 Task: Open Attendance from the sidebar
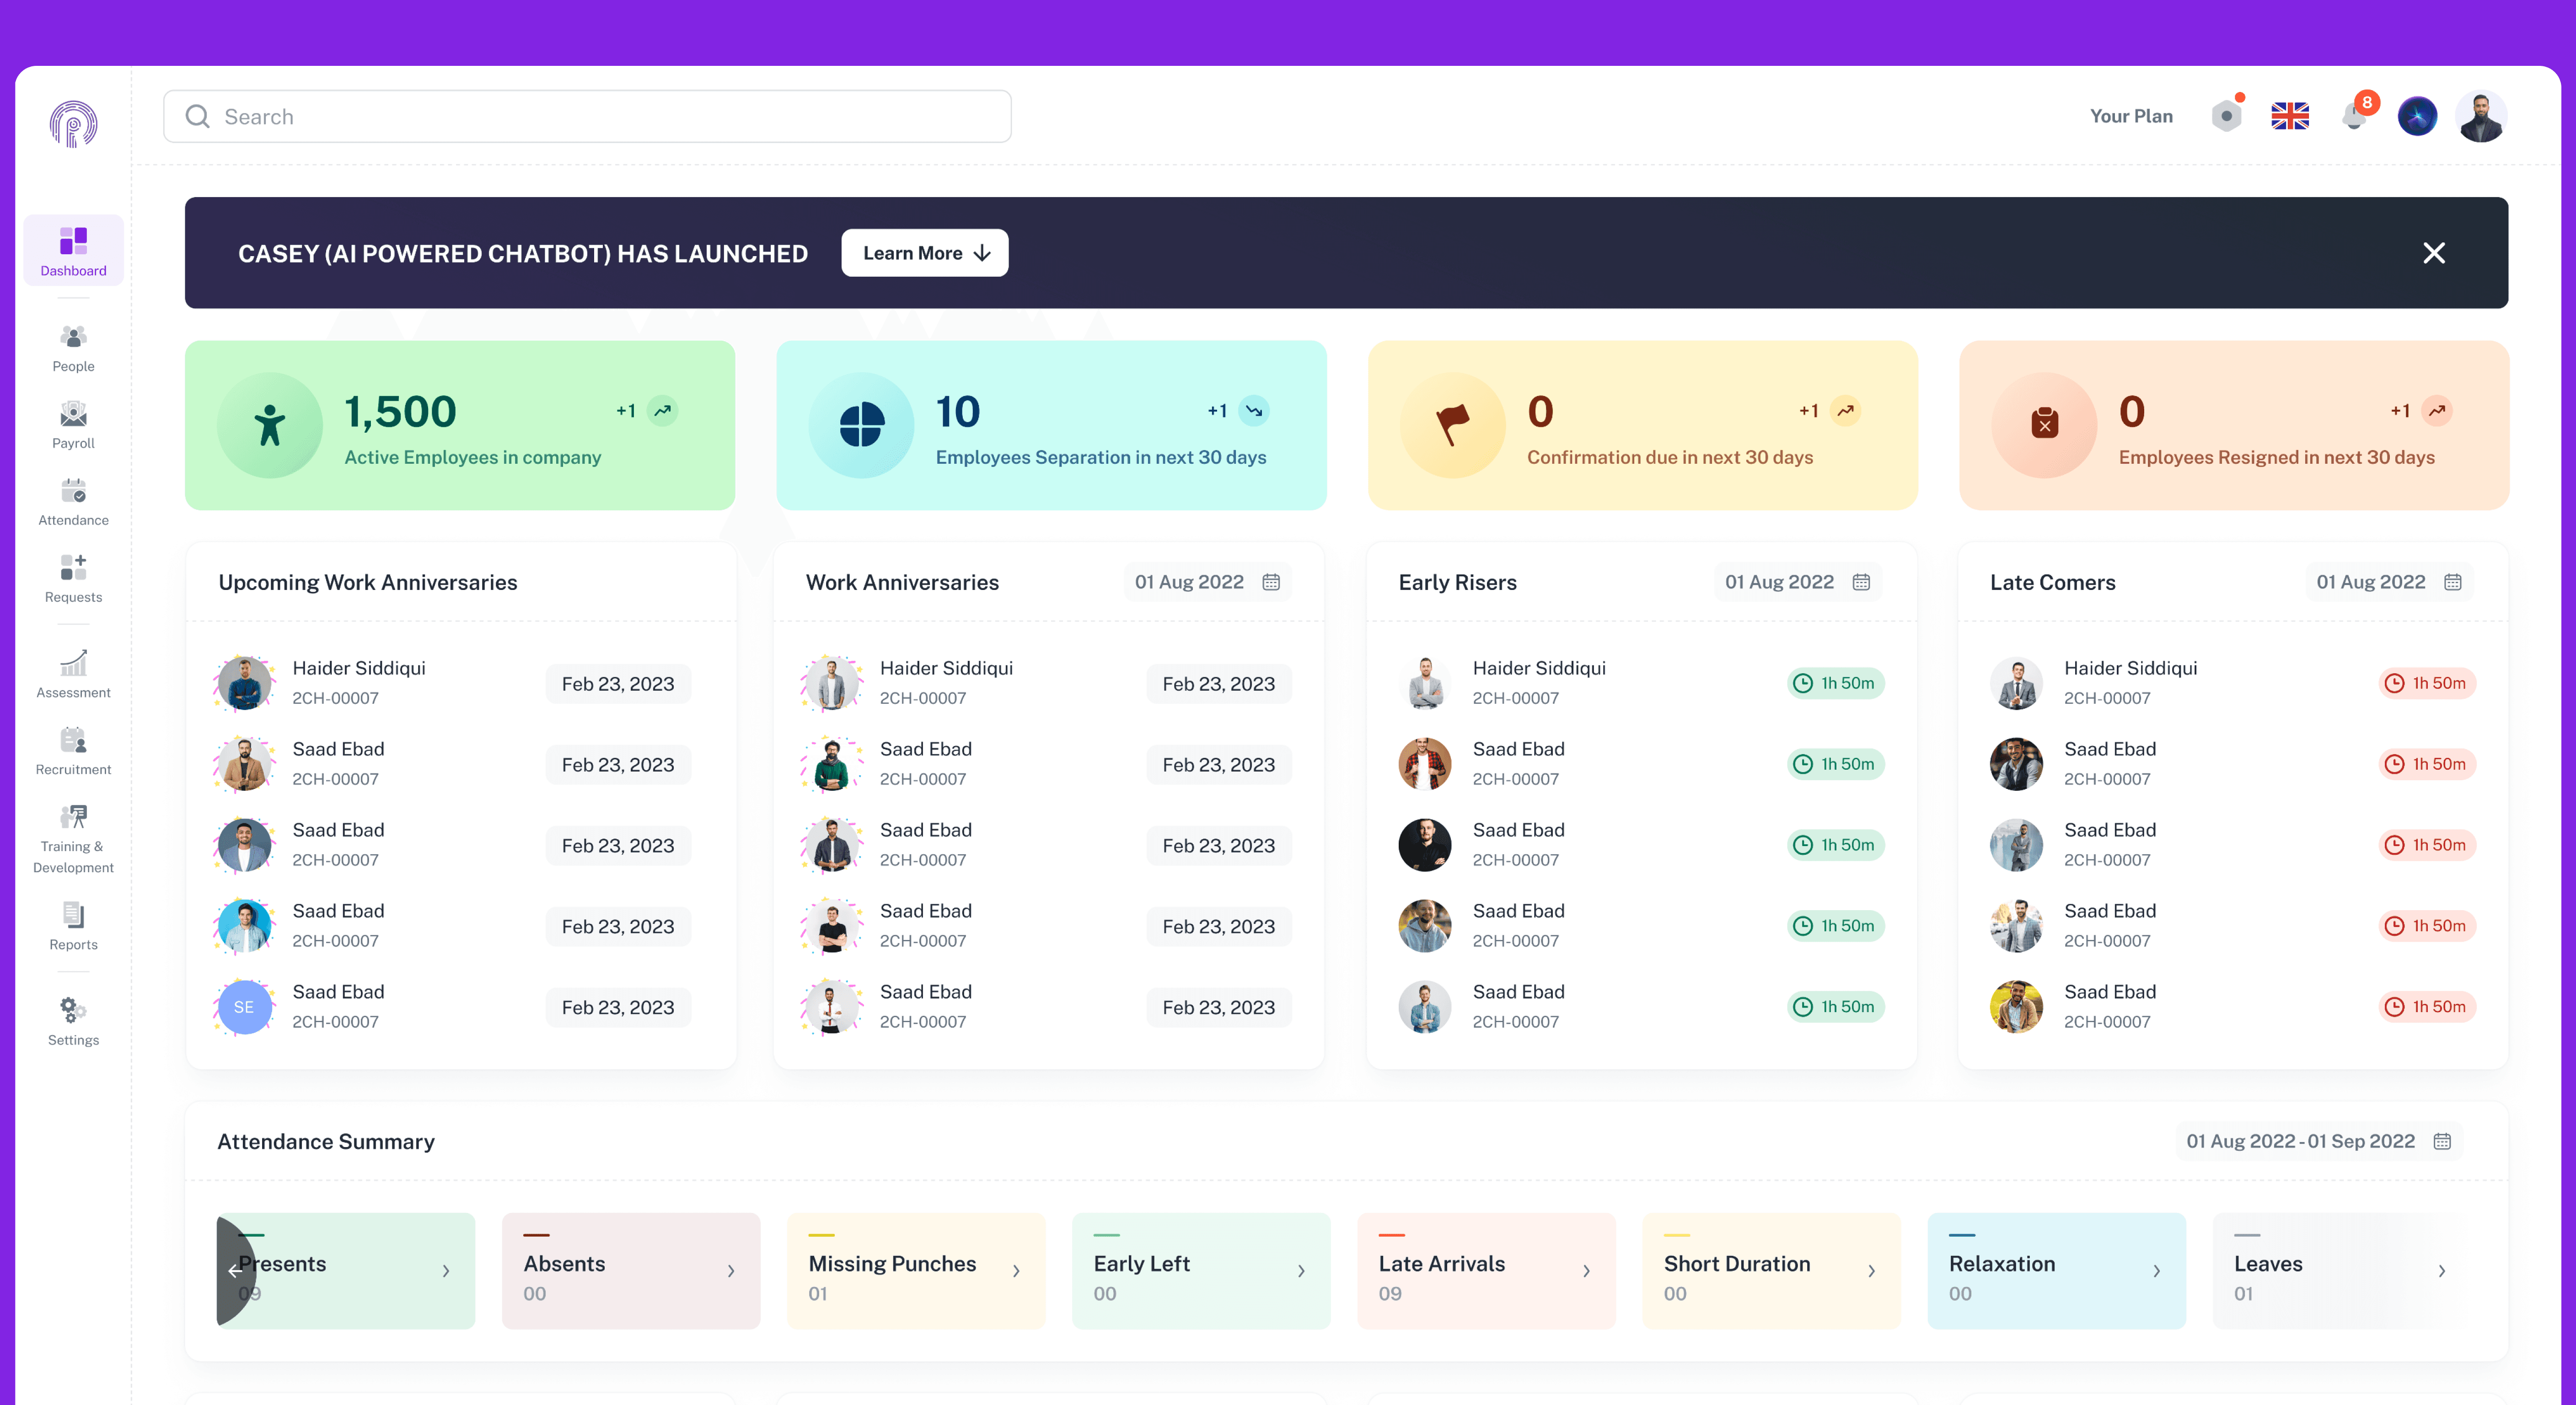coord(73,502)
